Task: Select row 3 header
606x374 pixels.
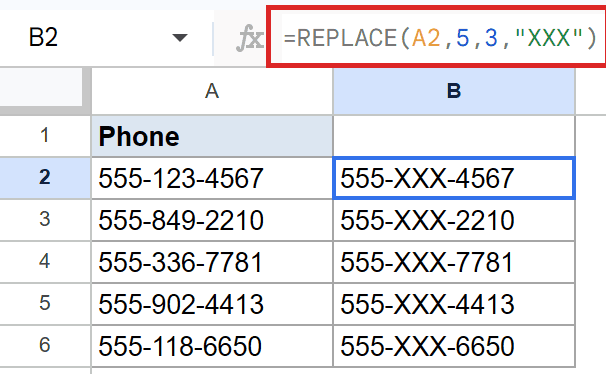Action: point(45,220)
